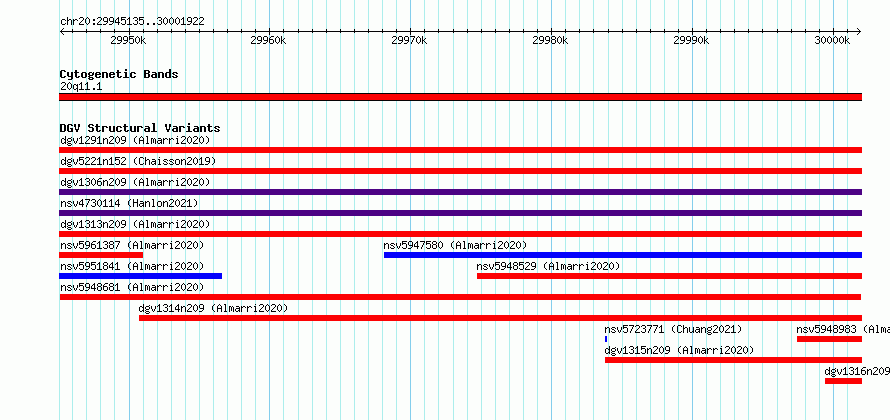Click the short red bar for nsv5961387
Viewport: 890px width, 420px height.
coord(101,255)
